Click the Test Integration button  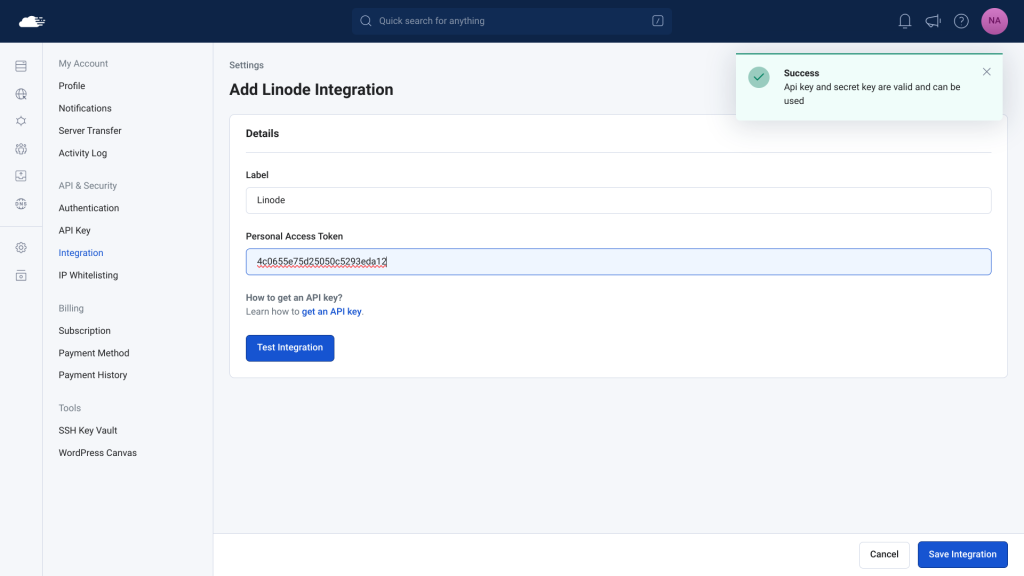point(290,348)
